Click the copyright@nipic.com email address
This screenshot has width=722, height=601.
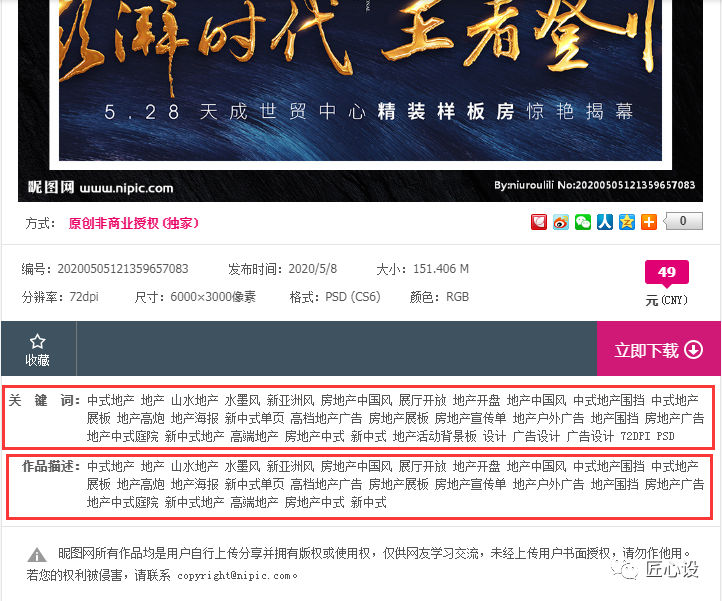point(234,575)
